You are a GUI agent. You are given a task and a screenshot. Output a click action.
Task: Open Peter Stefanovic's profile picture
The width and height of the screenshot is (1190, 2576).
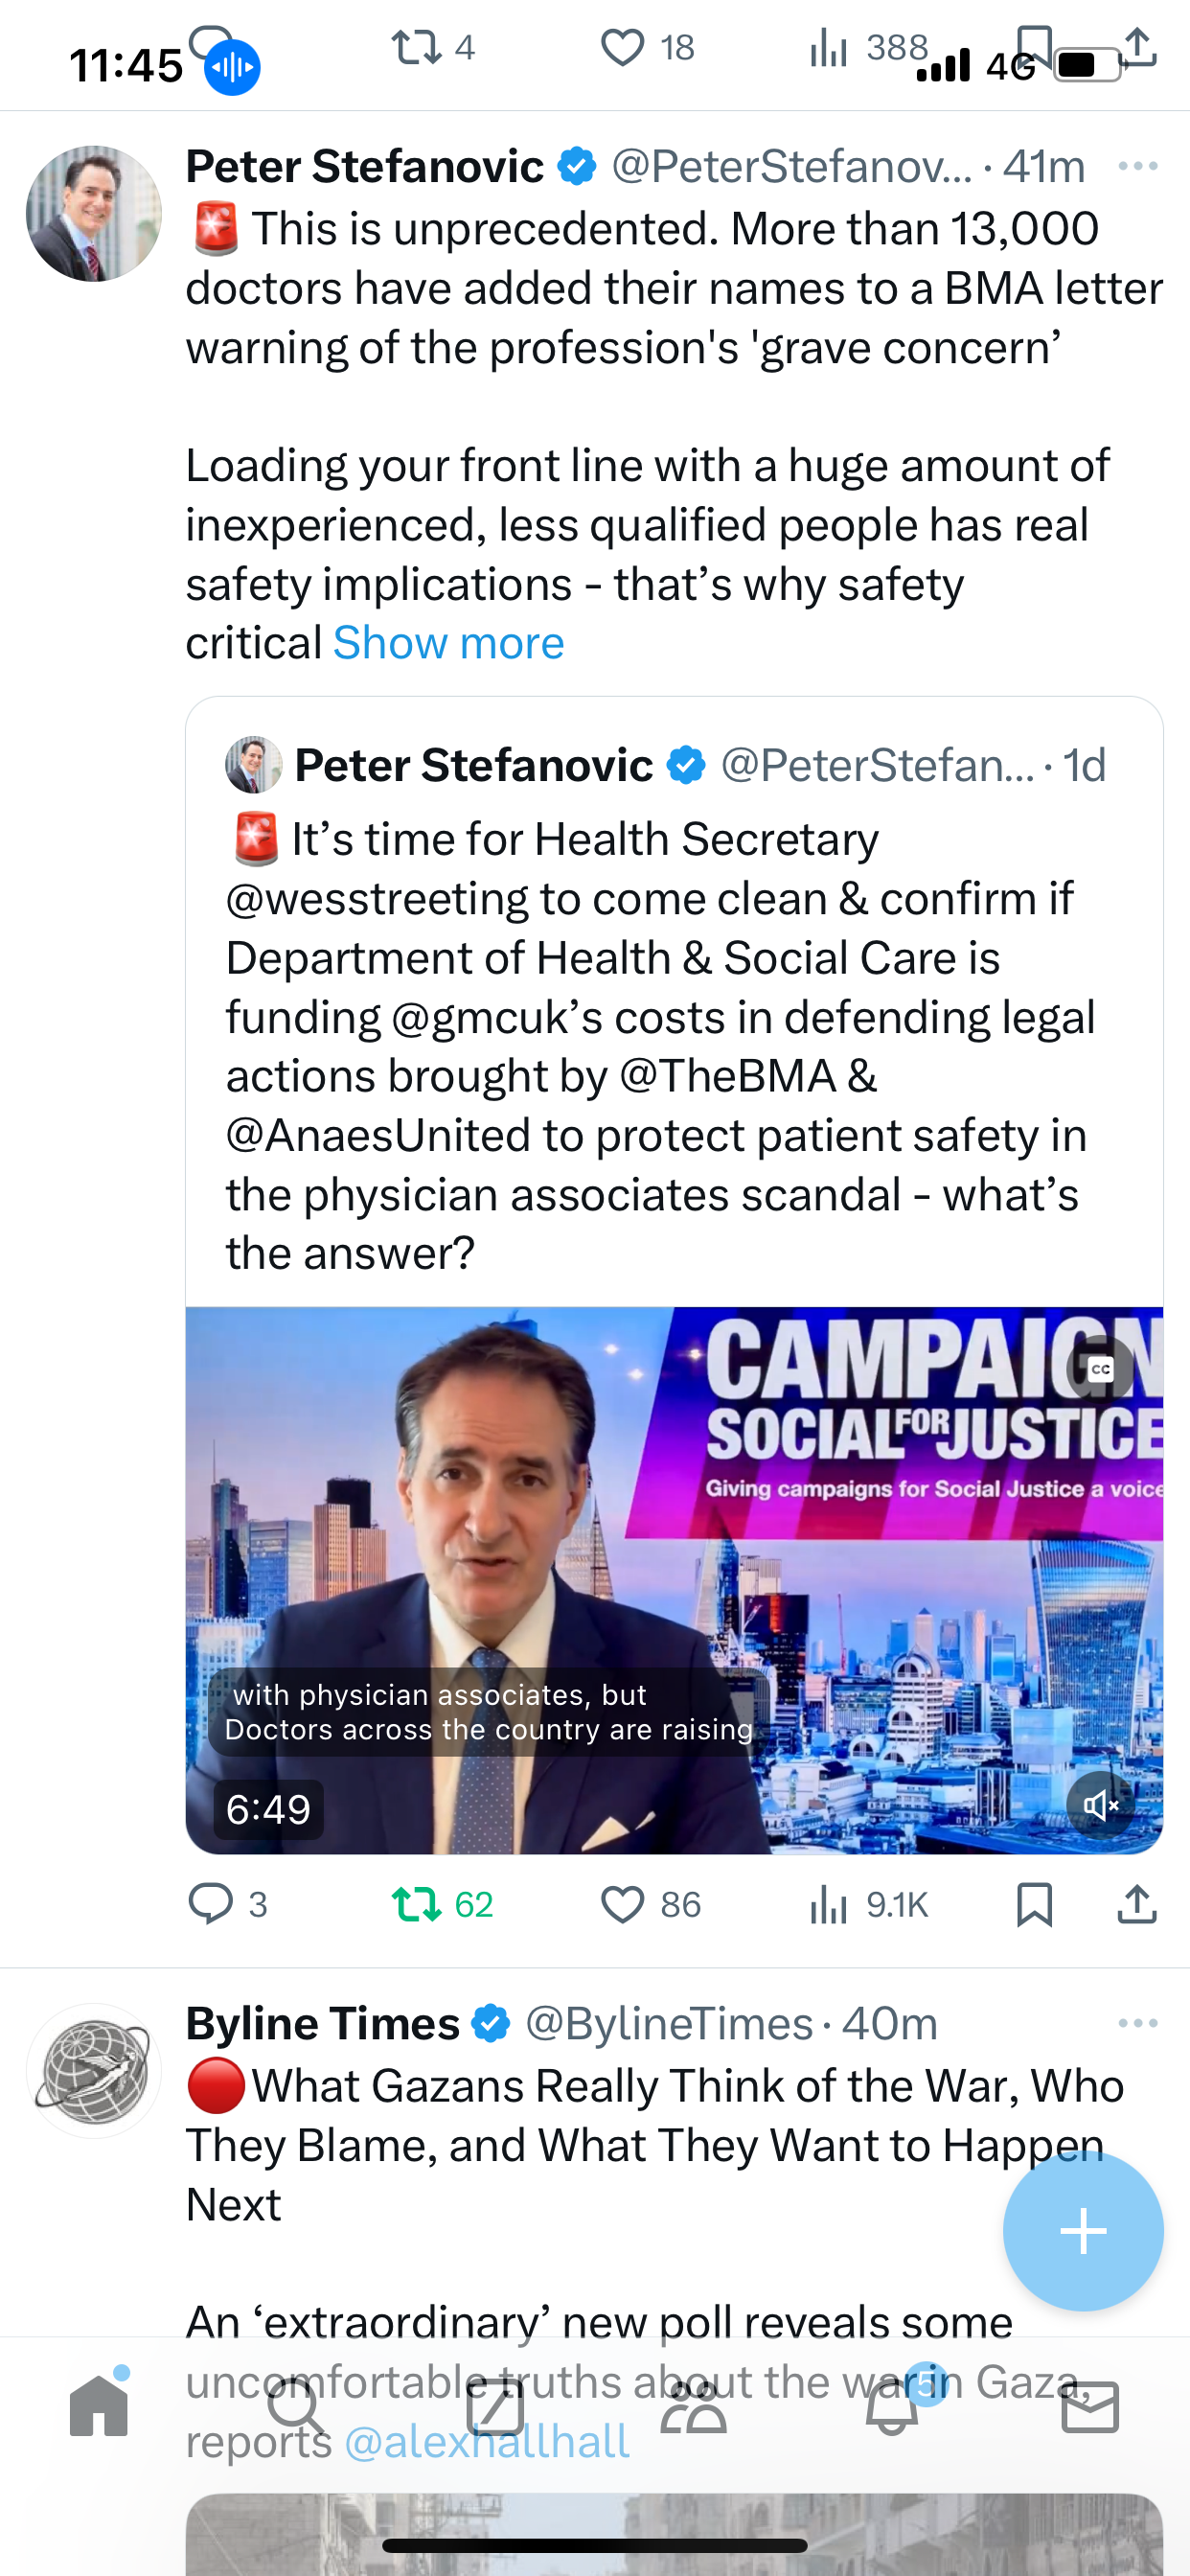tap(94, 213)
